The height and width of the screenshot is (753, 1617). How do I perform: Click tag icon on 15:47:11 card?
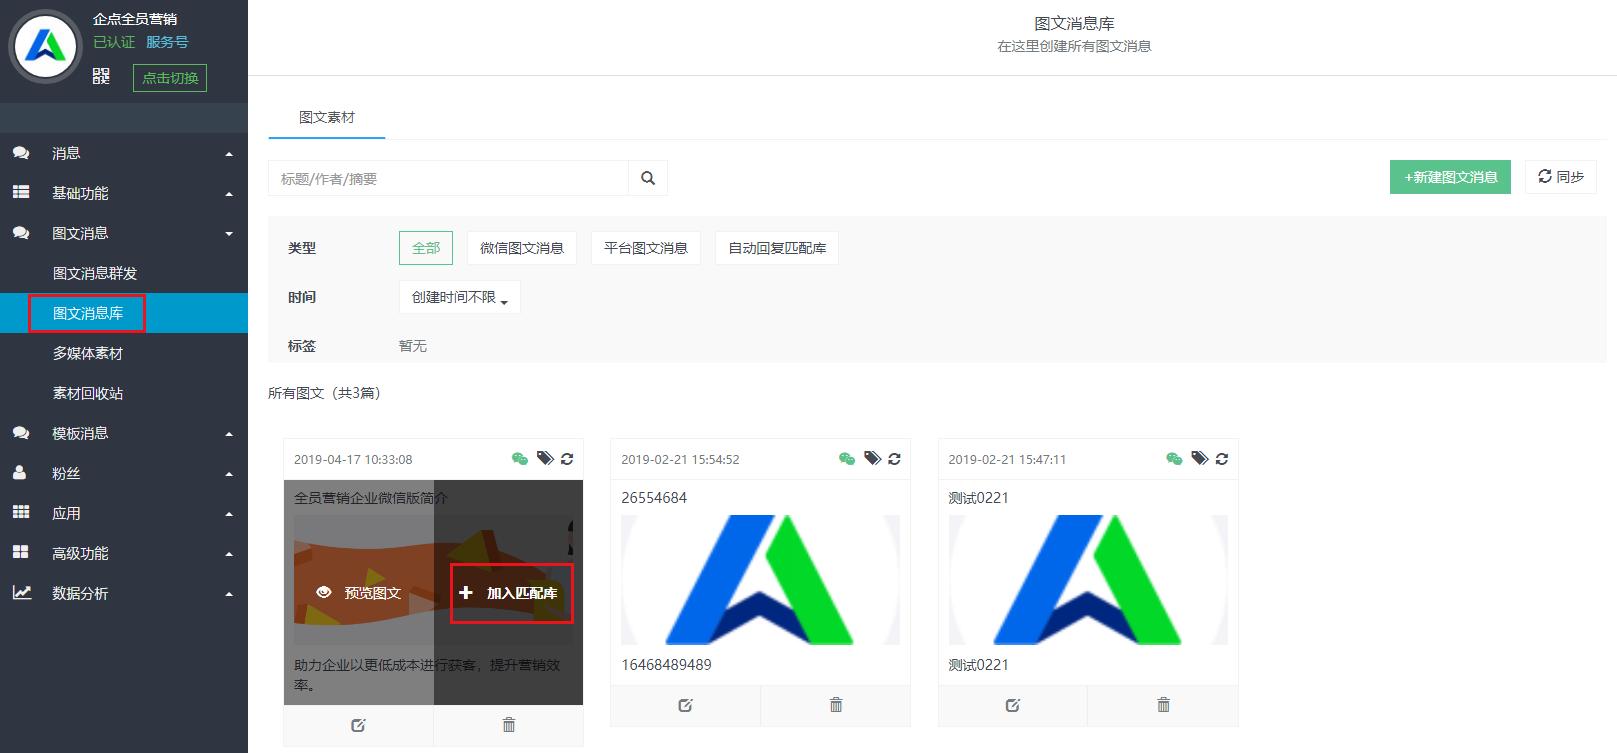pyautogui.click(x=1200, y=458)
